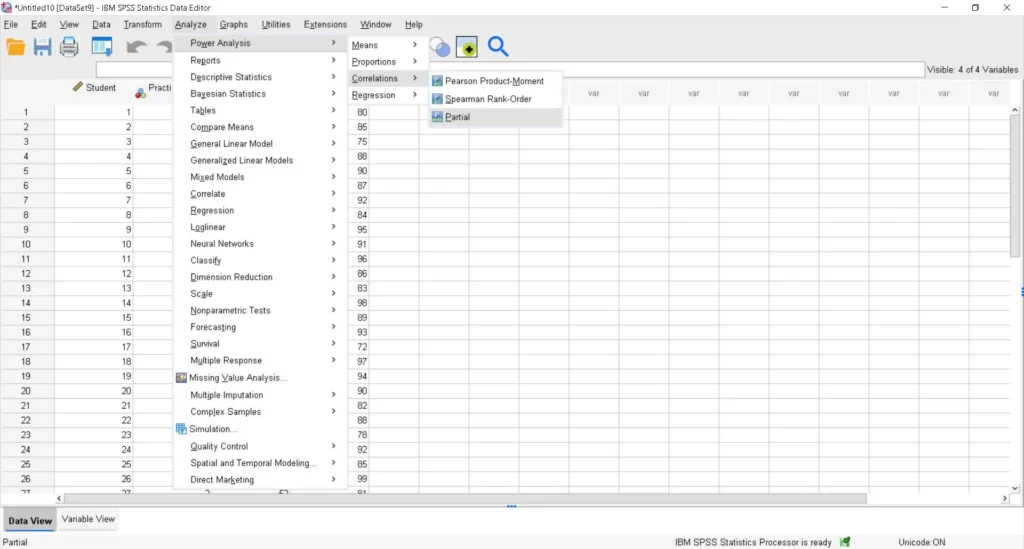Expand the Regression power analysis submenu

click(386, 95)
